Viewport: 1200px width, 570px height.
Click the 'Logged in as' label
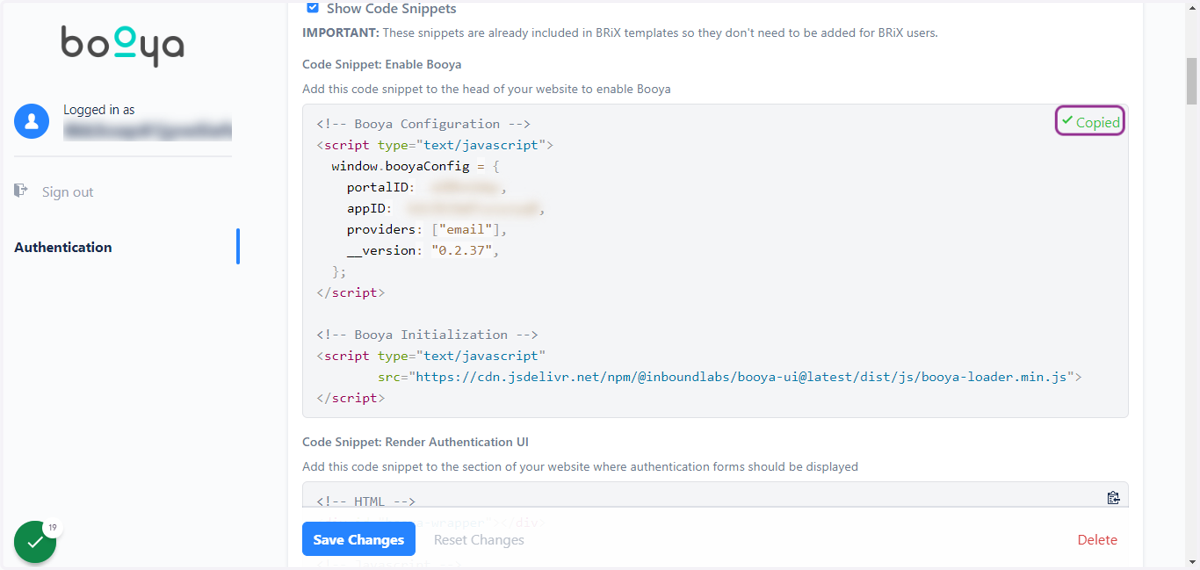(x=99, y=110)
